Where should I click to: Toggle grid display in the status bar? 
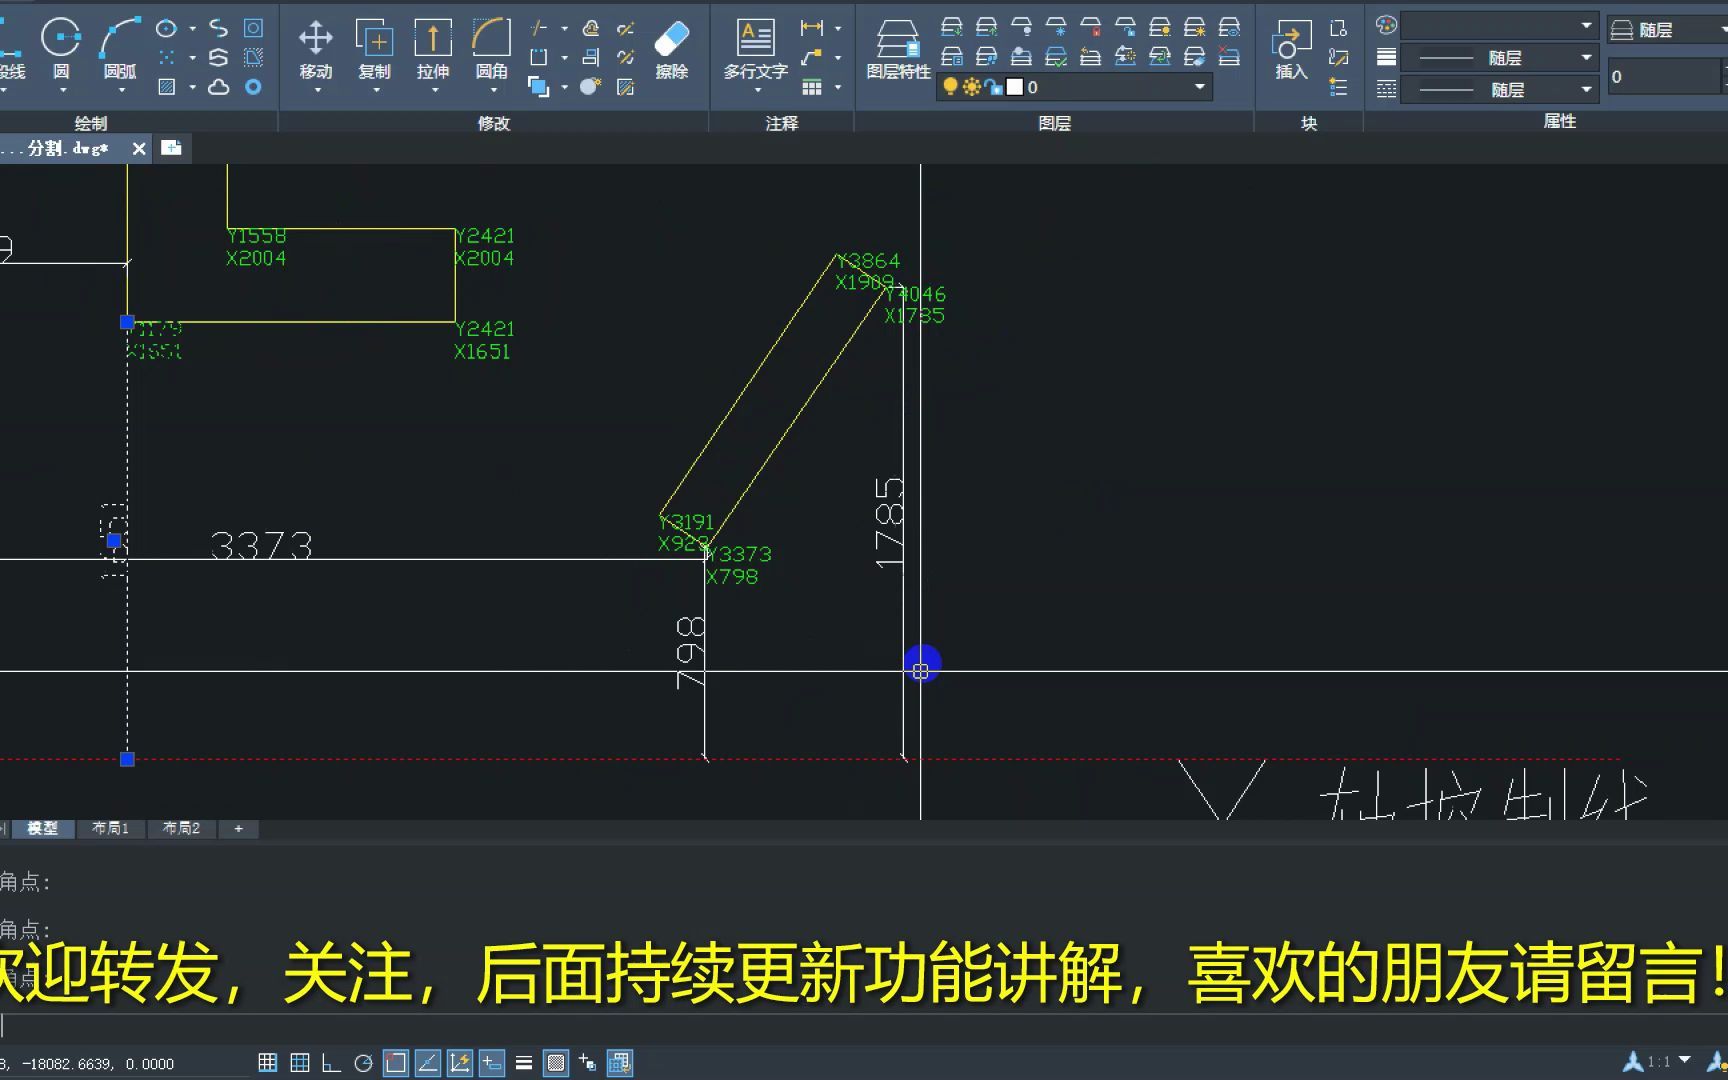pos(267,1062)
